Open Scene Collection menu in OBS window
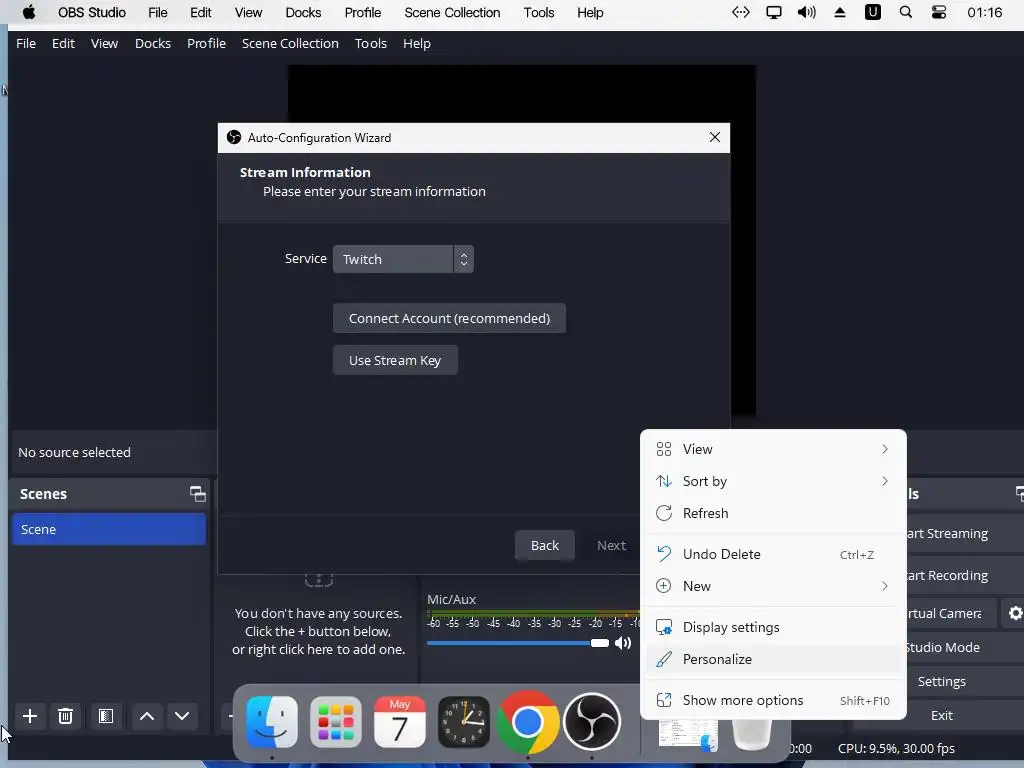This screenshot has width=1024, height=768. click(290, 43)
